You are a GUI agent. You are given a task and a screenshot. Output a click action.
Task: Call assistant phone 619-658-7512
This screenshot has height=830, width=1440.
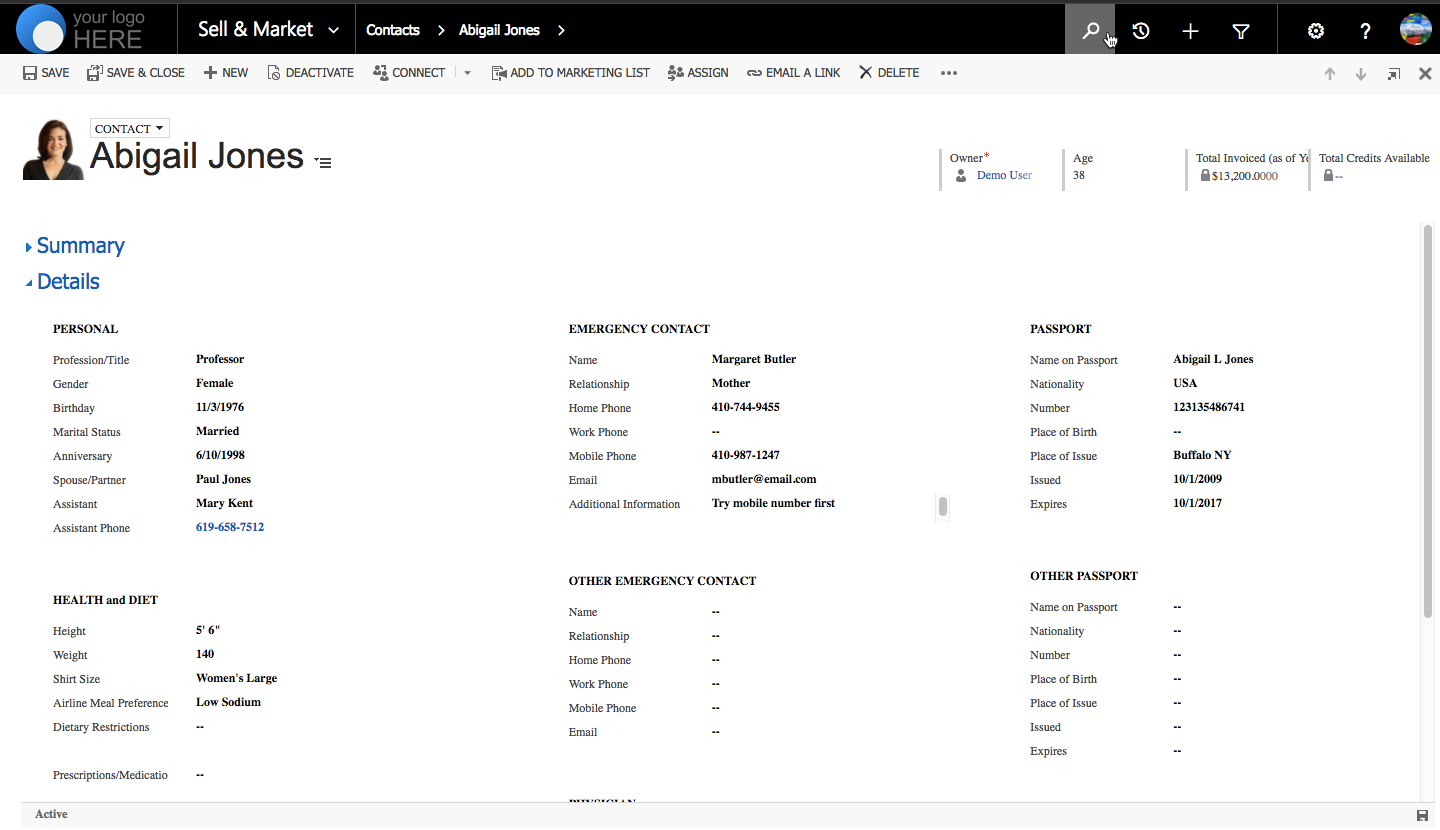(230, 527)
